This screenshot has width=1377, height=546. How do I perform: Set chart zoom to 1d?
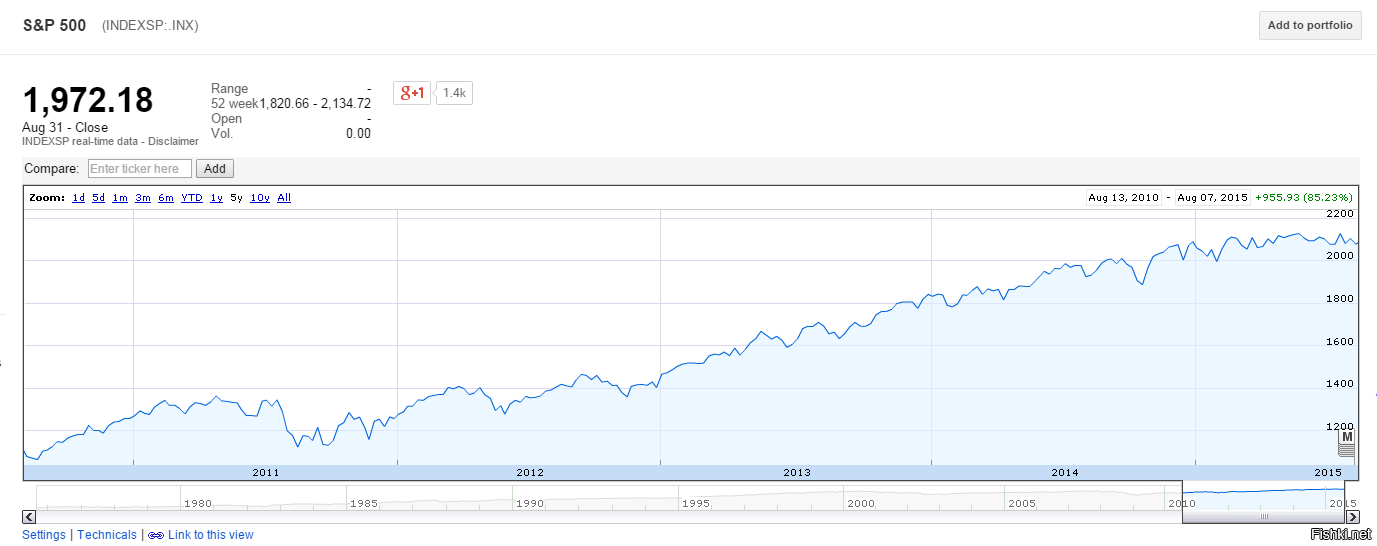point(78,198)
